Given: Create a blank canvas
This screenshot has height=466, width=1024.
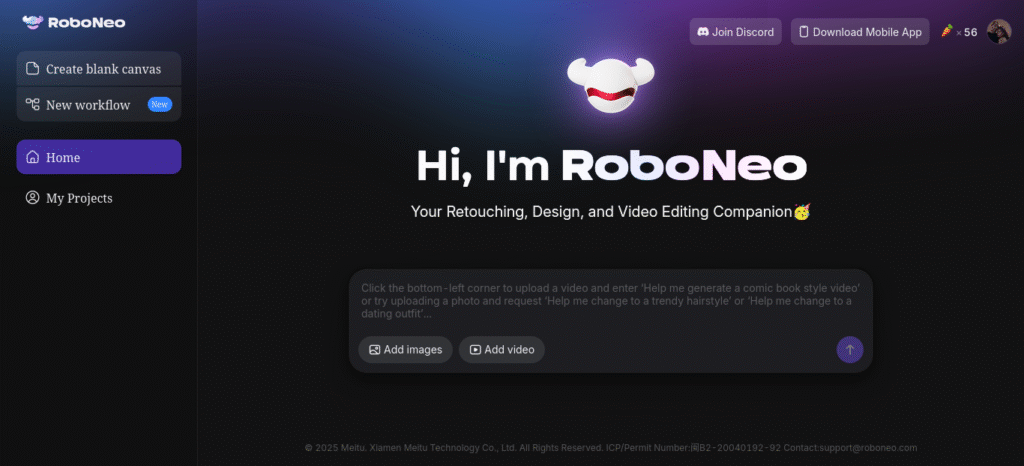Looking at the screenshot, I should (99, 69).
